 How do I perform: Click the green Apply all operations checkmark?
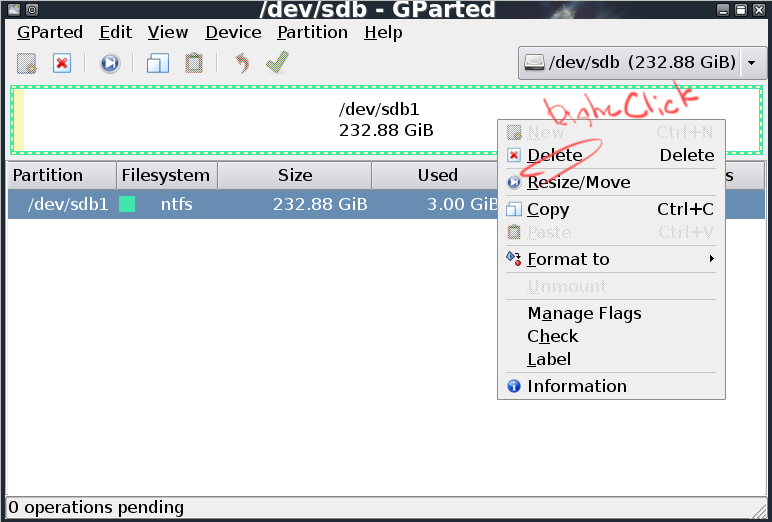[x=277, y=63]
